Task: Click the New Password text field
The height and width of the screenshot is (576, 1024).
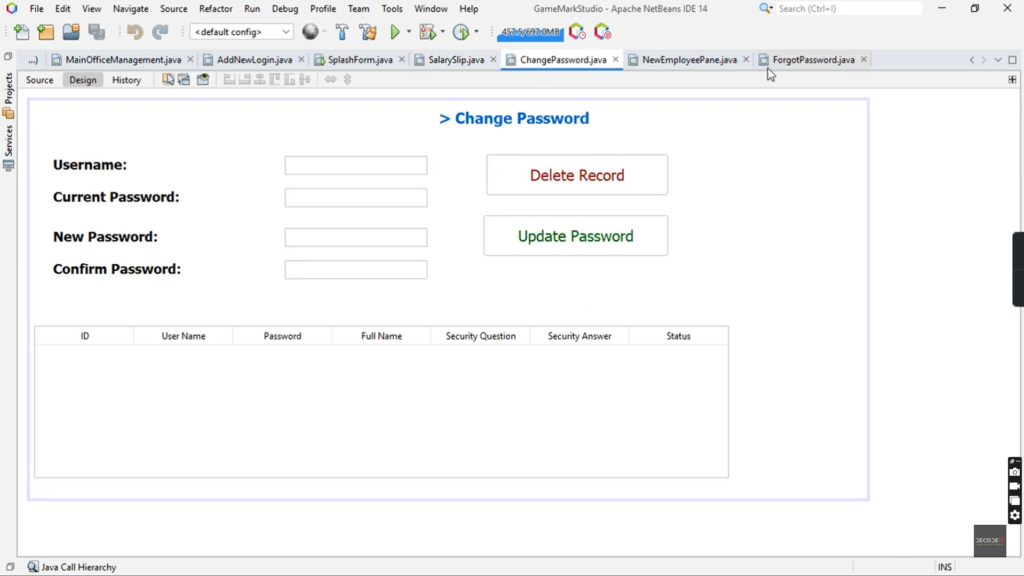Action: [356, 237]
